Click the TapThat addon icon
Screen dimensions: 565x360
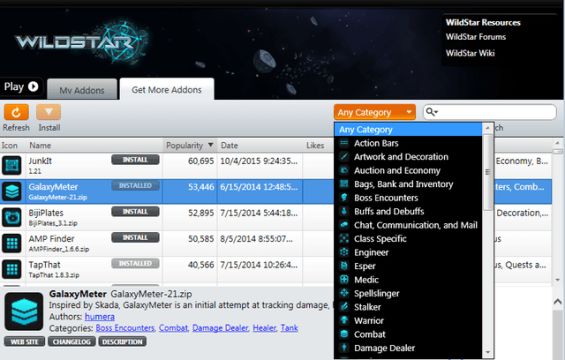pyautogui.click(x=12, y=269)
